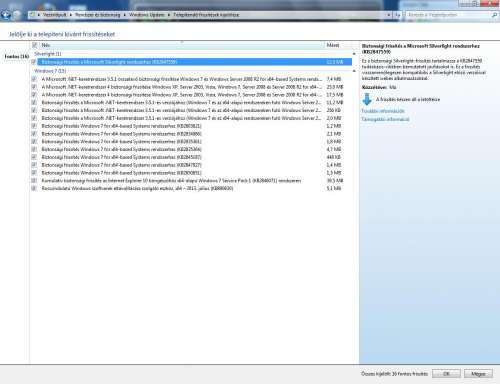Open Rendszer és biztonság breadcrumb
500x384 pixels.
click(x=98, y=15)
